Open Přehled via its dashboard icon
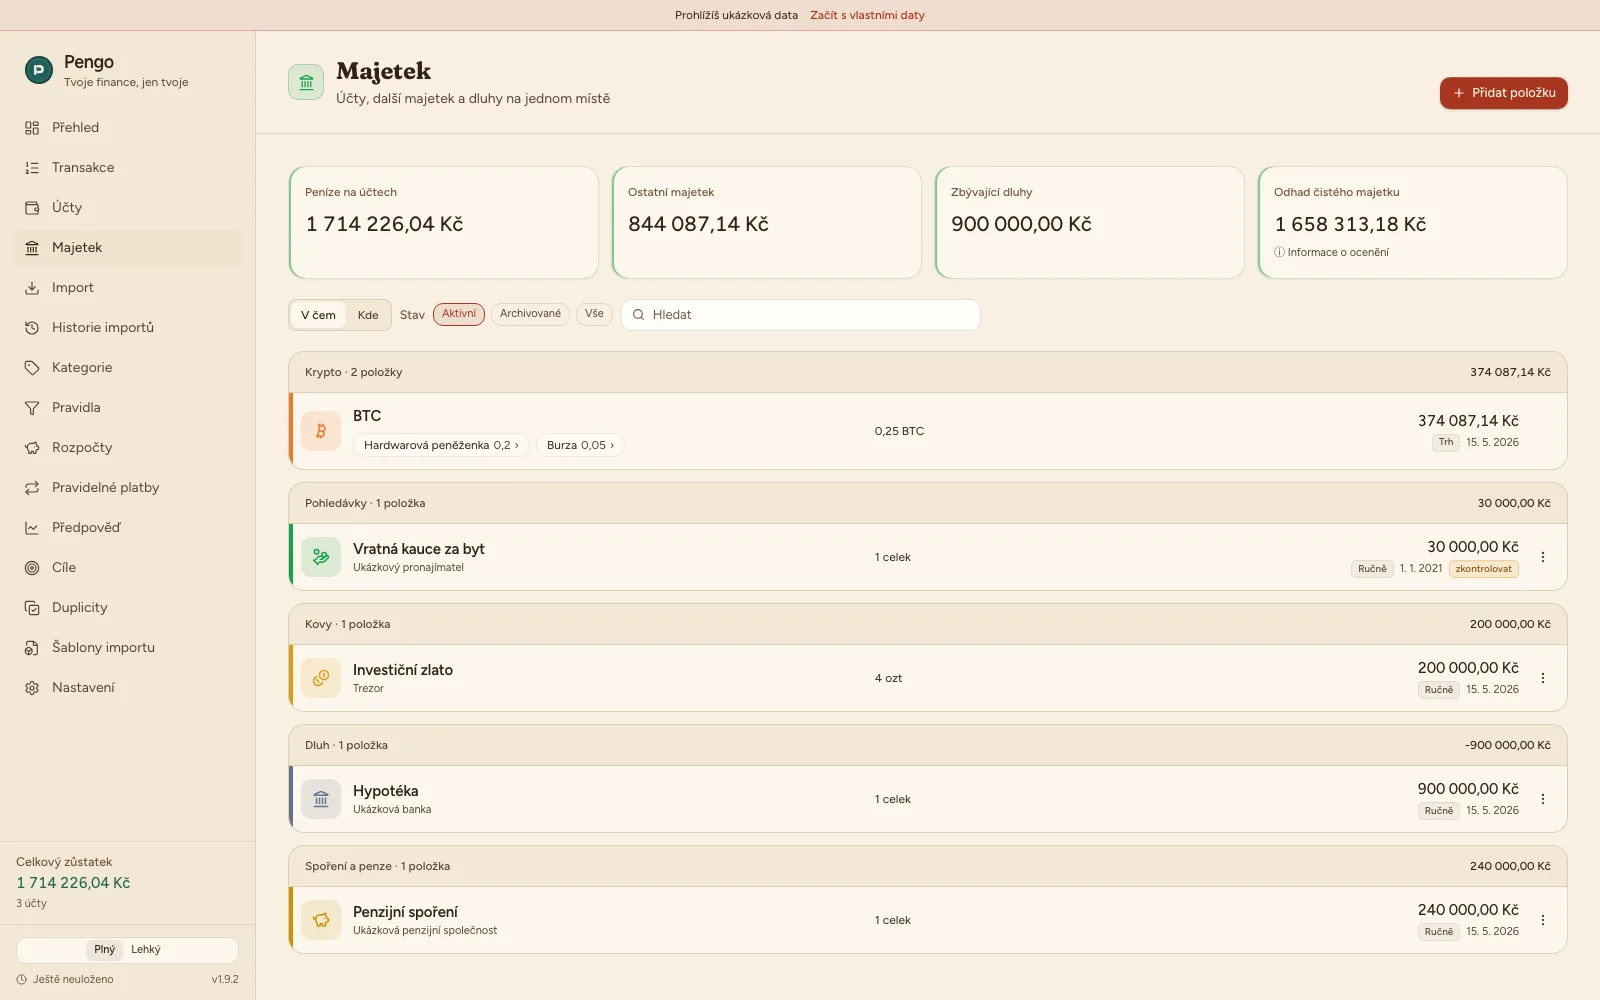 pos(32,128)
